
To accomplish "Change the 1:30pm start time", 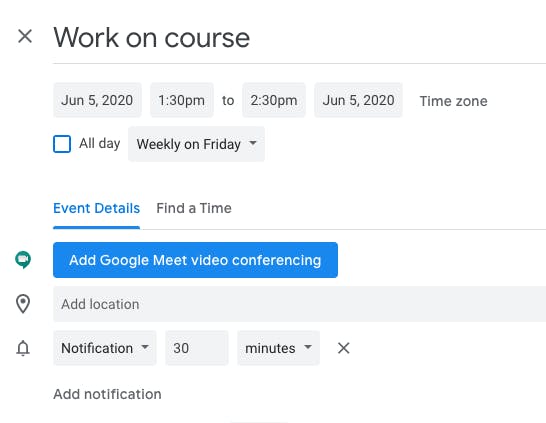I will (x=182, y=100).
